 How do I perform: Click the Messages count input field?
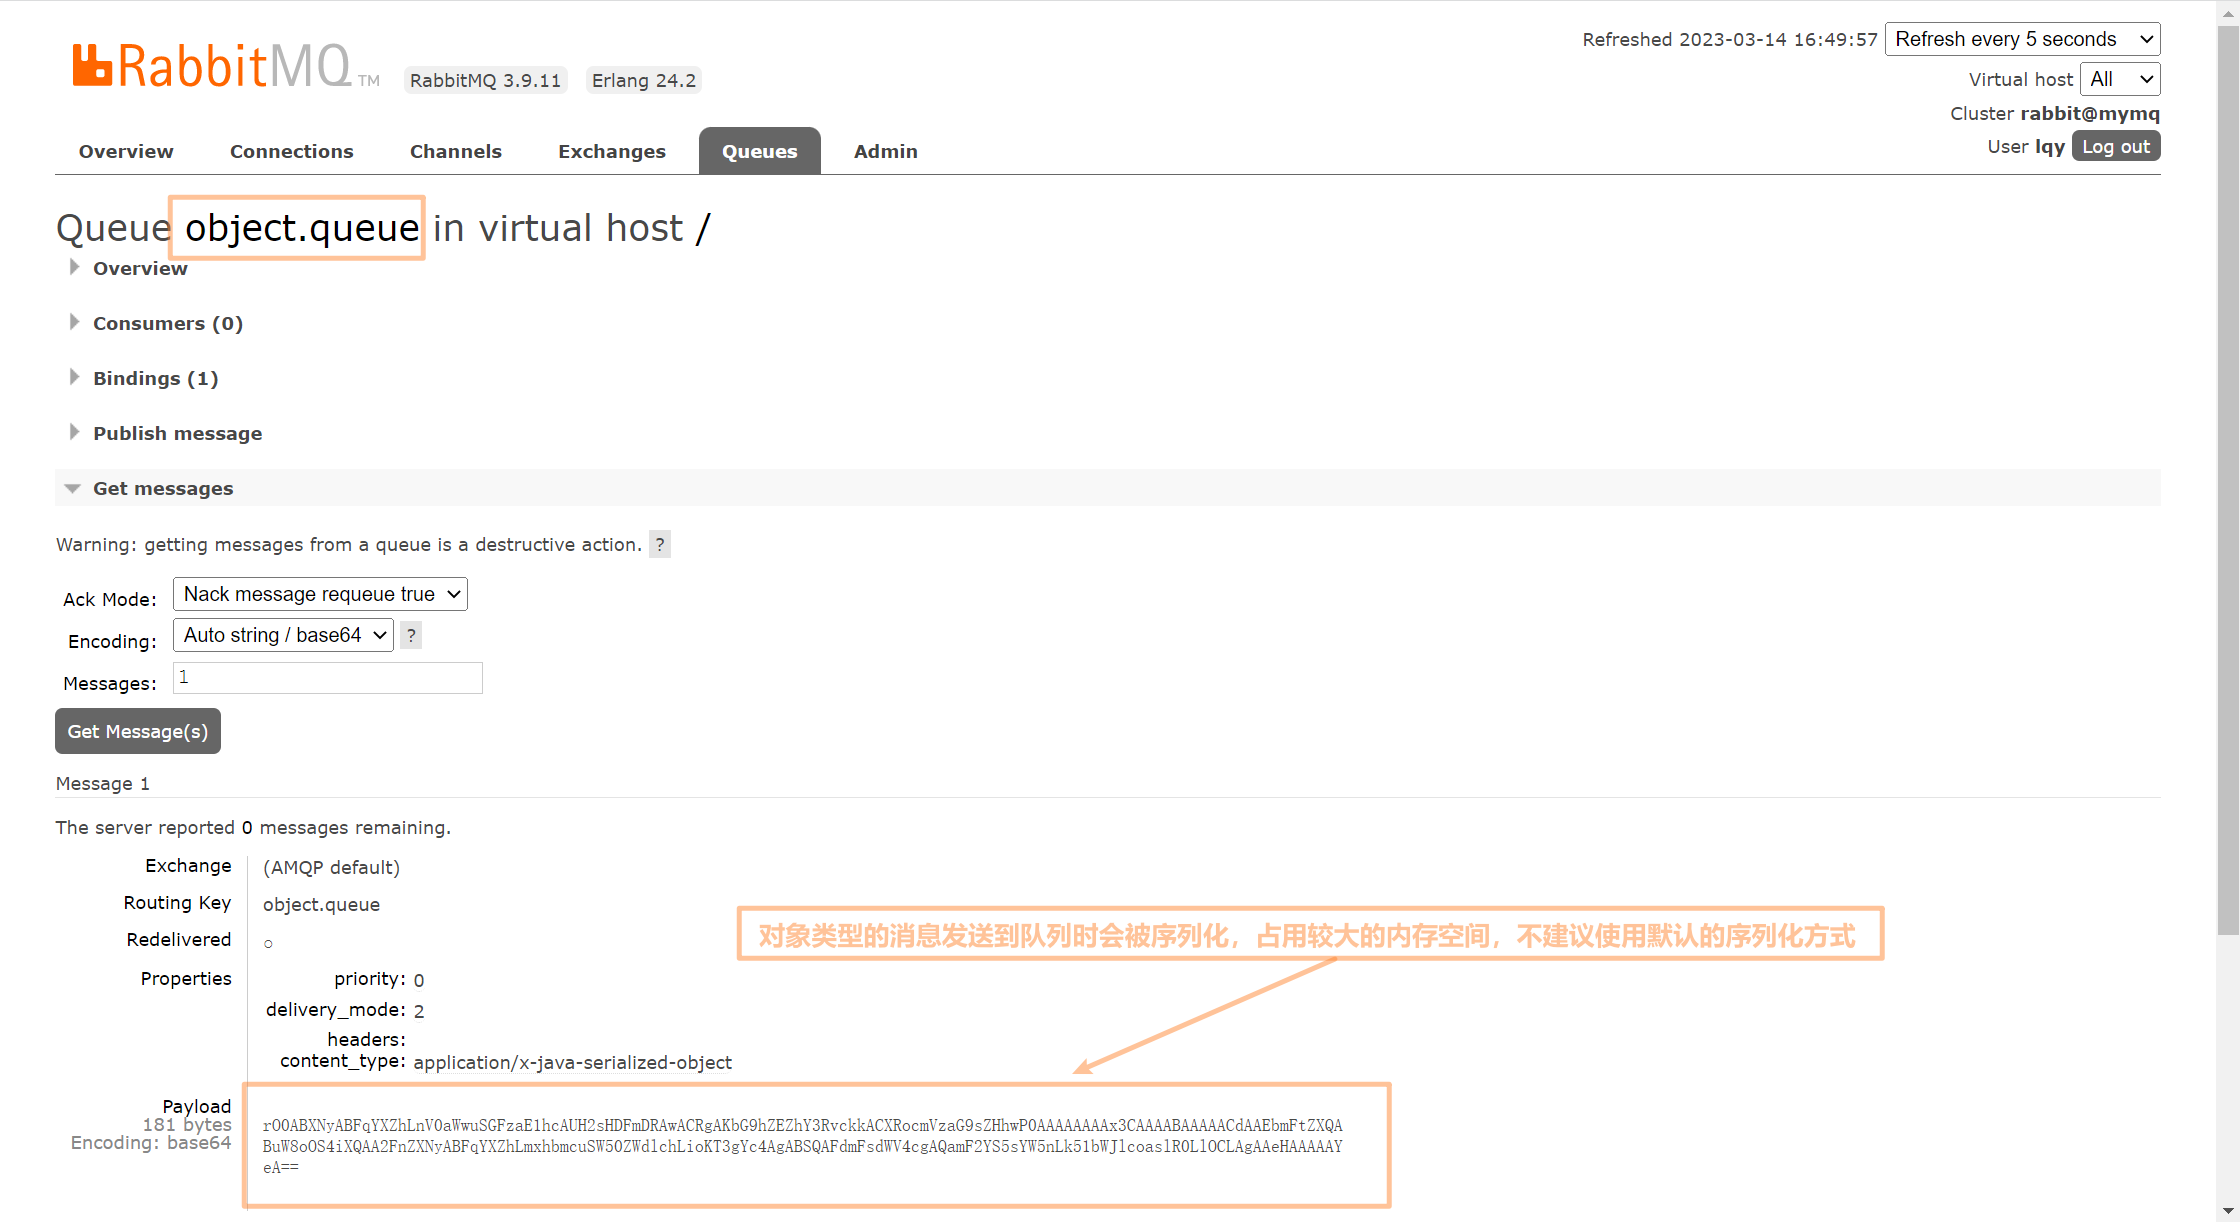tap(328, 678)
